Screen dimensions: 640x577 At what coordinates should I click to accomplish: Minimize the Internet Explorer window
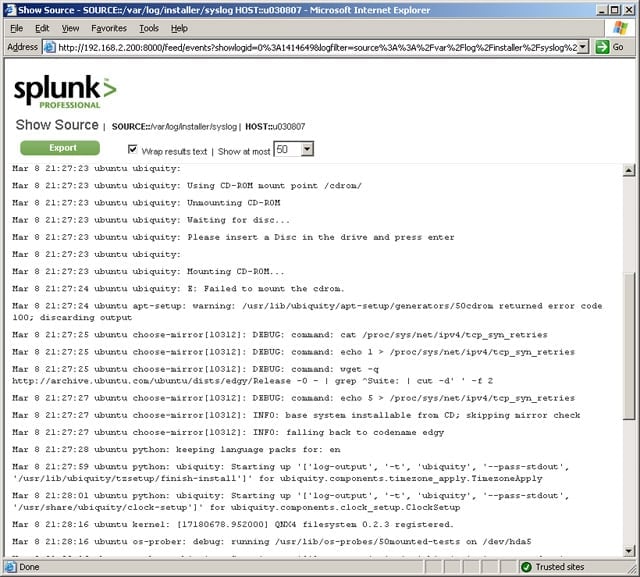click(x=601, y=10)
